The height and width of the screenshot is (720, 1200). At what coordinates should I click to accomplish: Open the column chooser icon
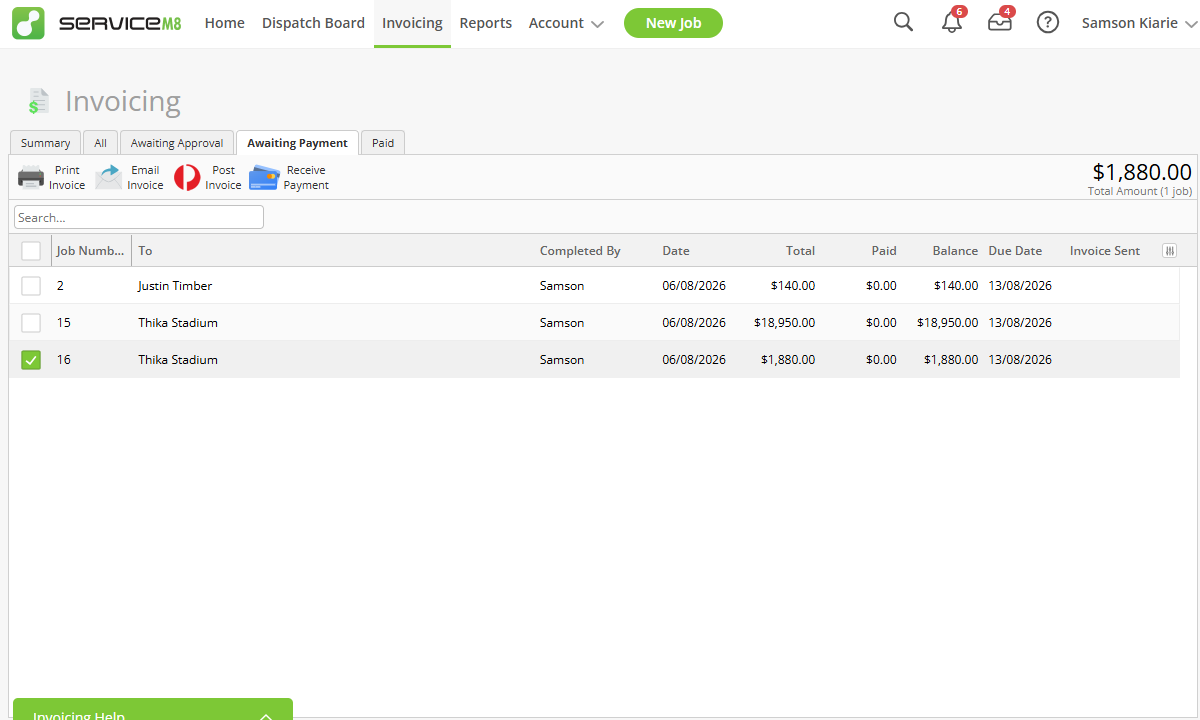click(1169, 251)
